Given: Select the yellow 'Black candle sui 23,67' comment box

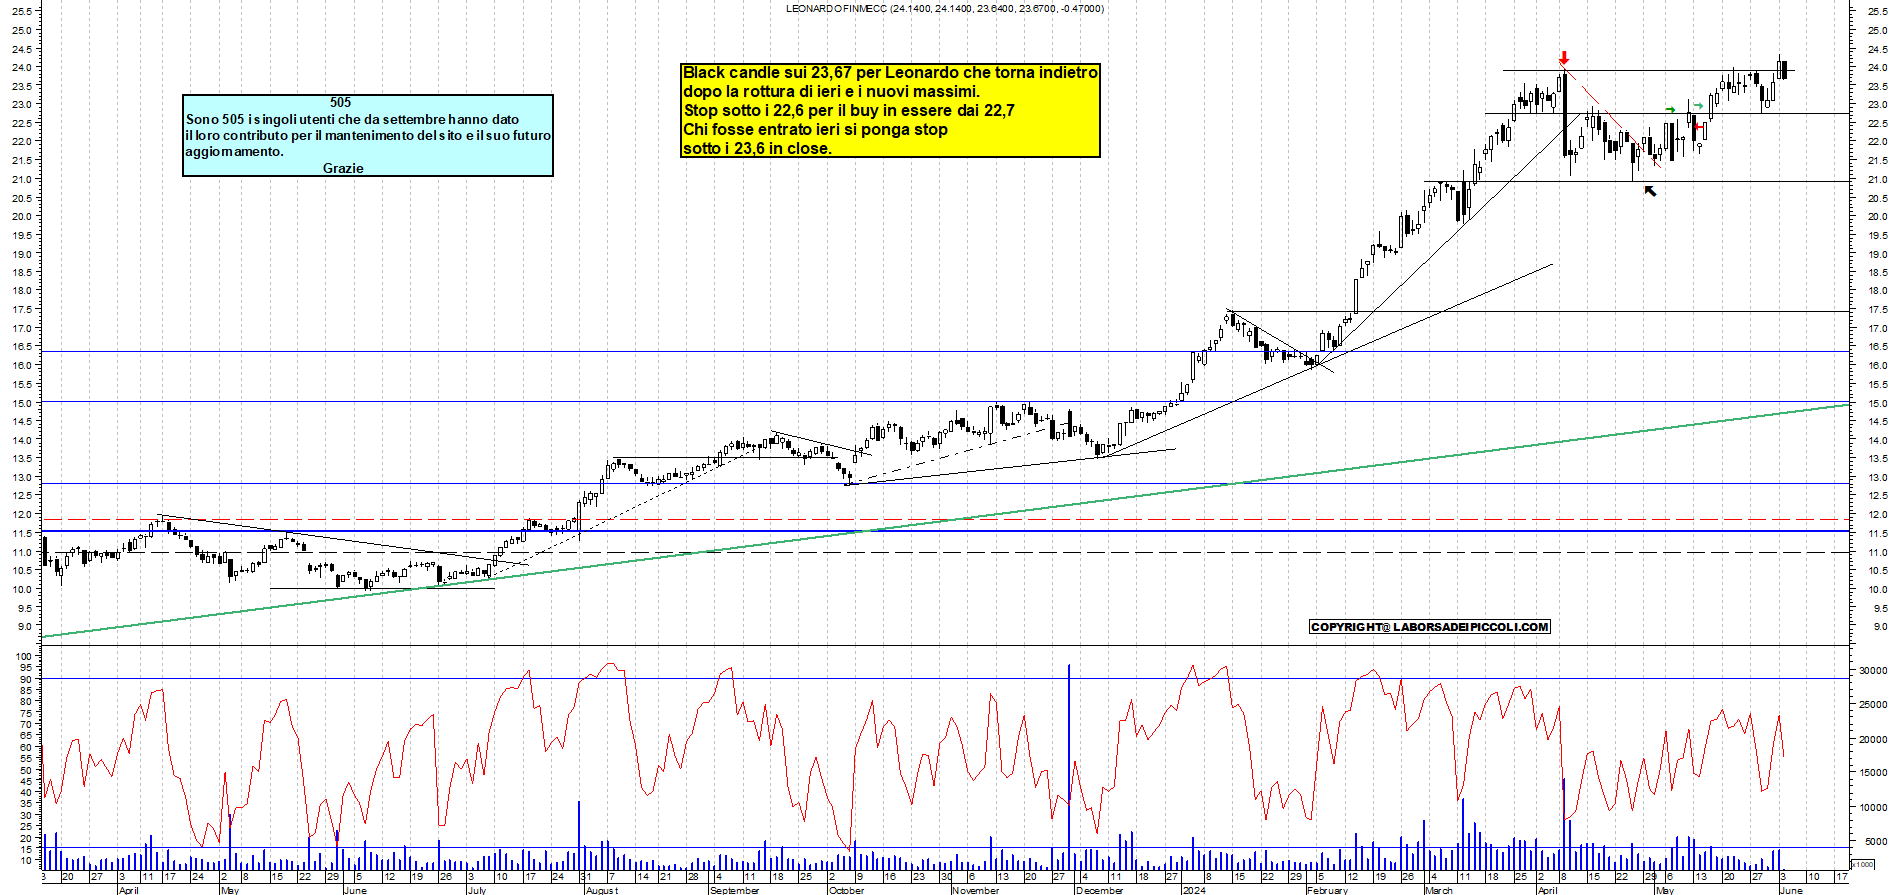Looking at the screenshot, I should pos(890,110).
